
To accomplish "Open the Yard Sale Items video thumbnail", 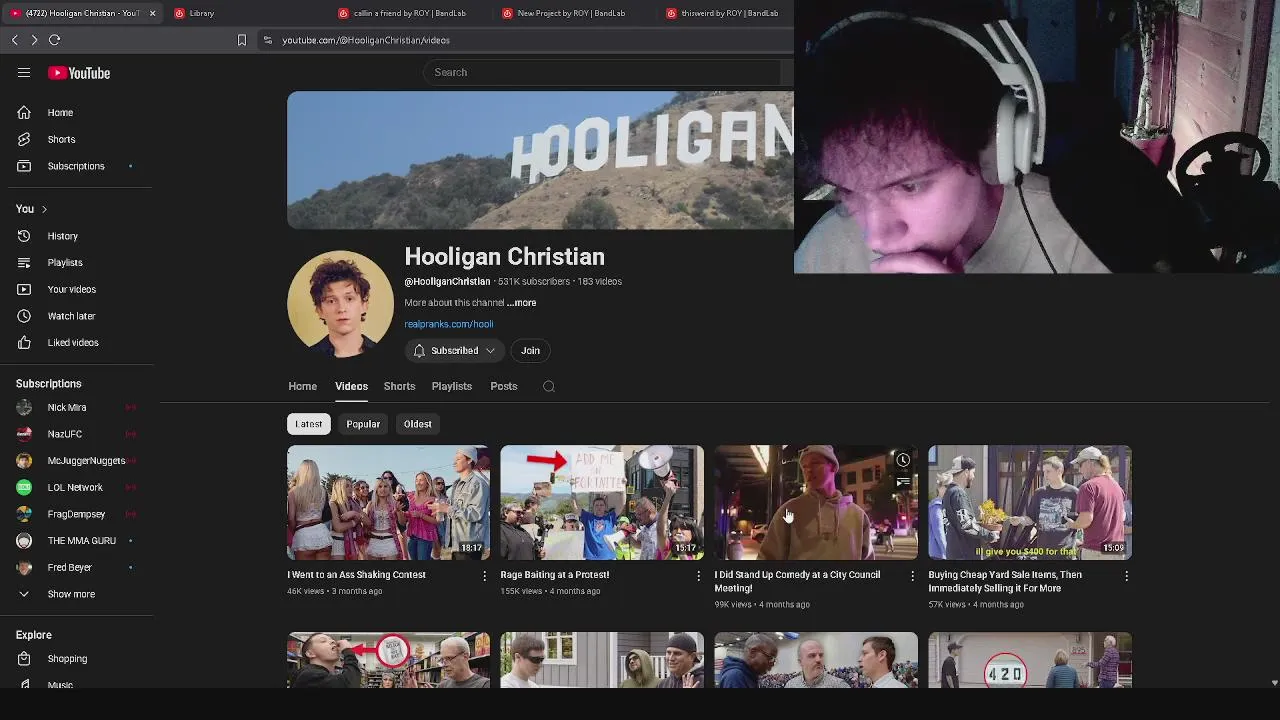I will coord(1030,502).
